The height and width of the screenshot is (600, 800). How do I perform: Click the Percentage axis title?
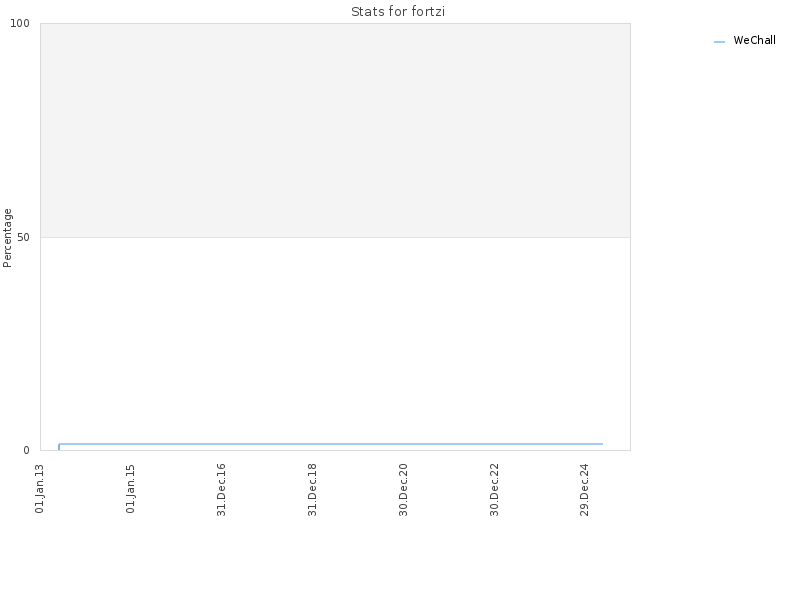7,238
